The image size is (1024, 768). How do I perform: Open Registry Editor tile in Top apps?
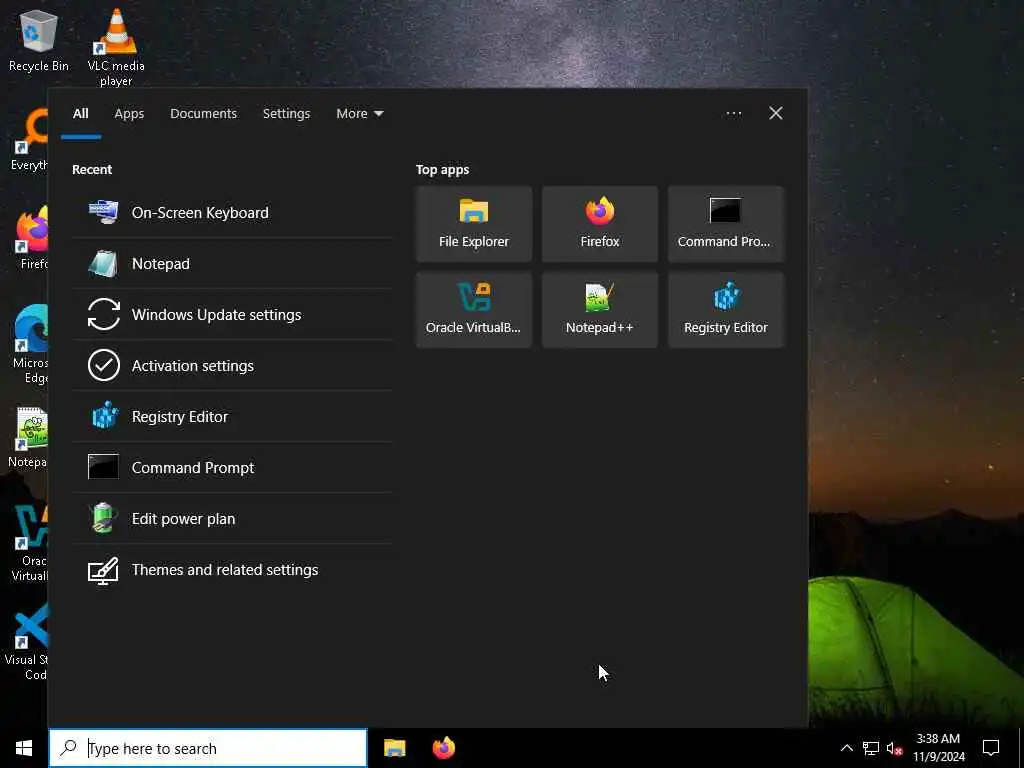726,310
